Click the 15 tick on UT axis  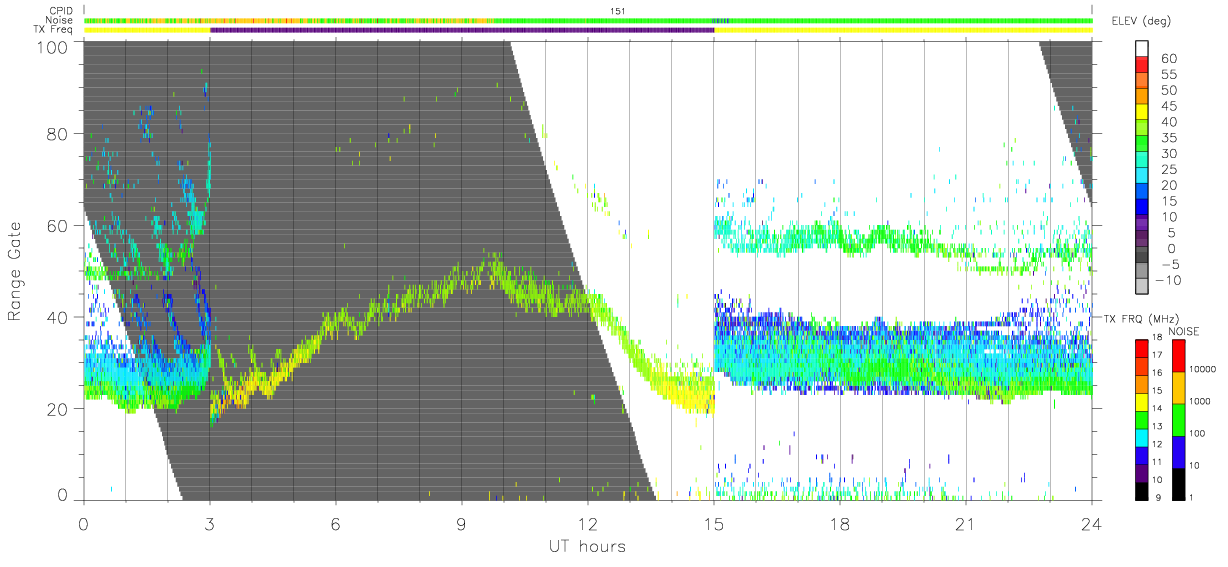(714, 524)
